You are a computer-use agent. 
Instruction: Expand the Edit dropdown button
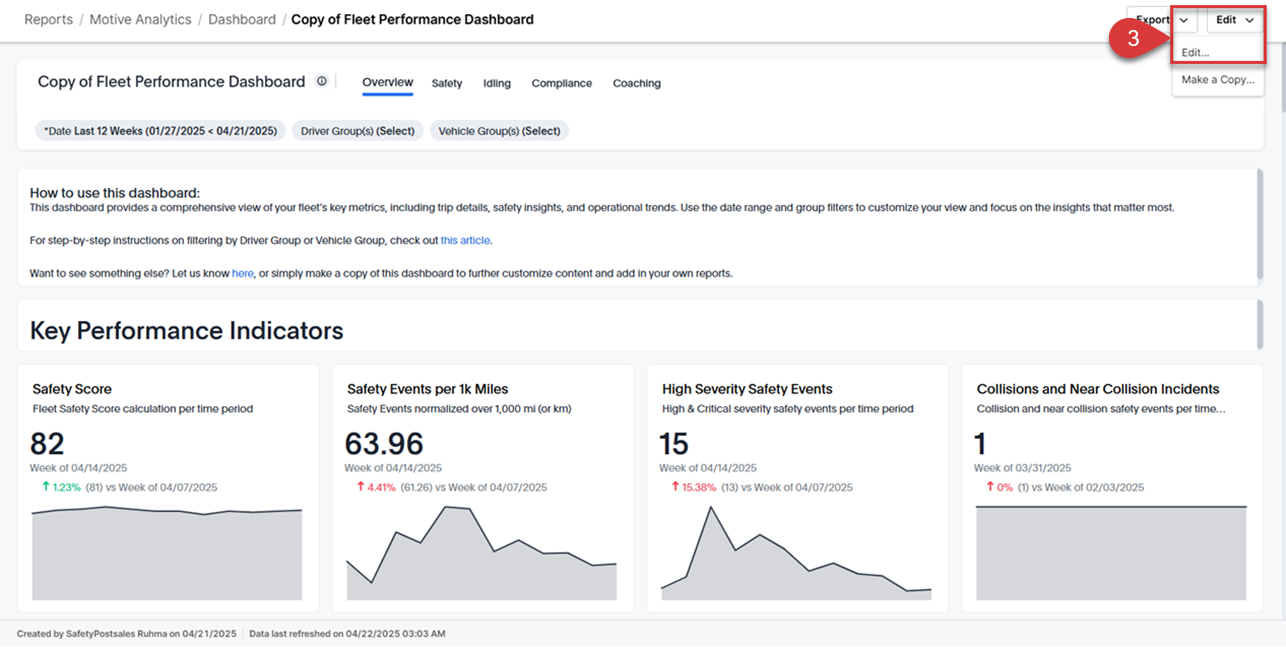pyautogui.click(x=1235, y=20)
